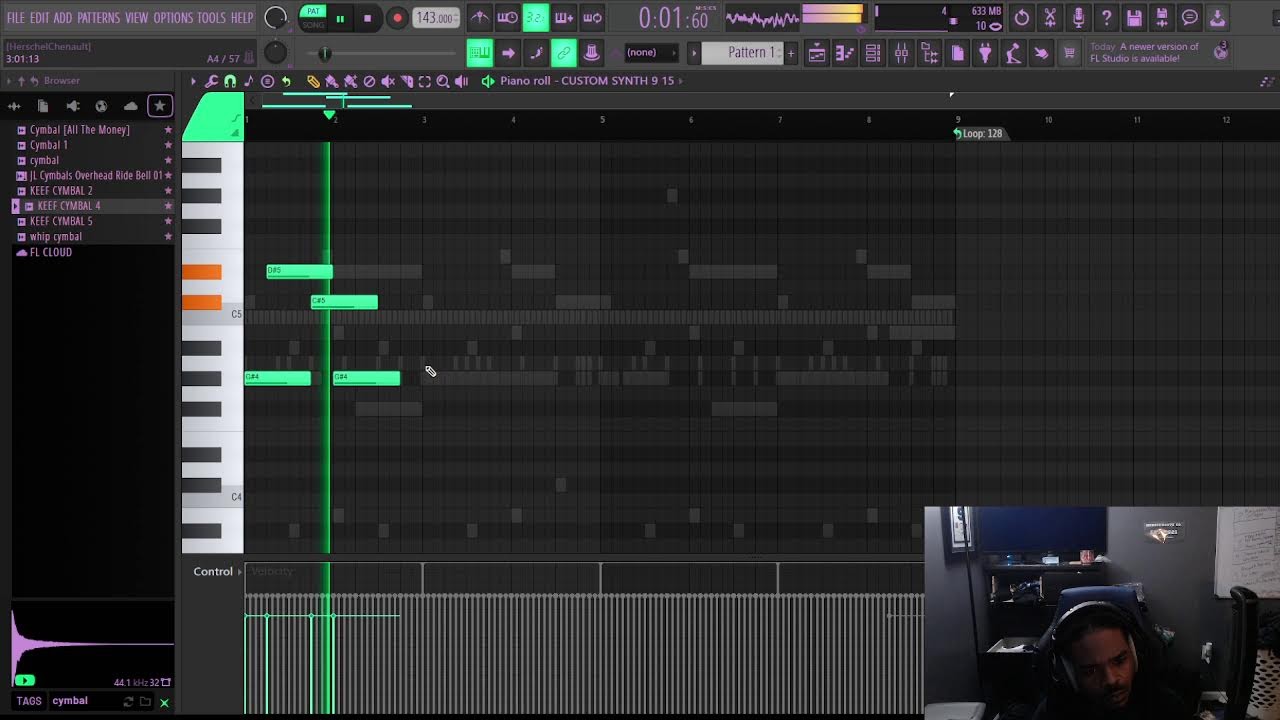Select the KEEF CYMBAL 4 sample
The width and height of the screenshot is (1280, 720).
[x=69, y=206]
